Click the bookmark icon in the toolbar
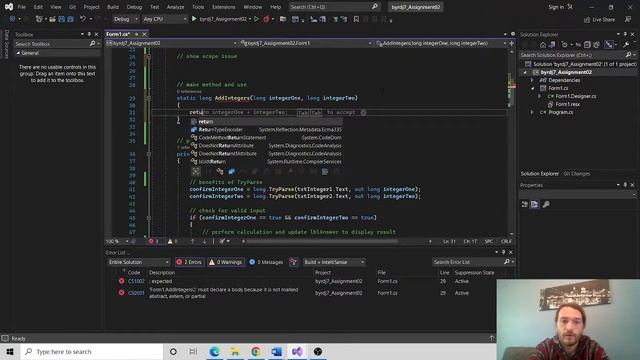The height and width of the screenshot is (360, 640). [356, 19]
